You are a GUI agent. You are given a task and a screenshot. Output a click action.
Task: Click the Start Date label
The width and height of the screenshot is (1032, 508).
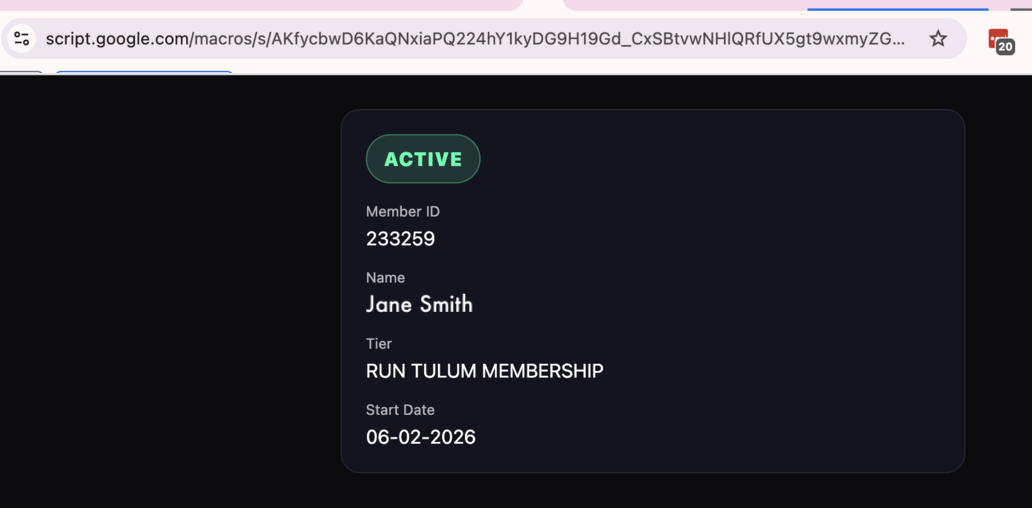click(x=400, y=409)
